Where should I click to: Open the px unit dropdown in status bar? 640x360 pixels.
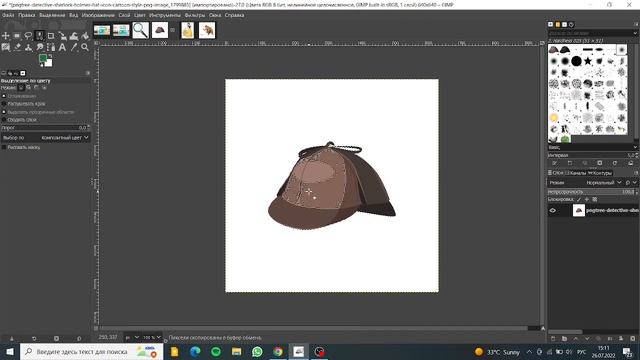click(132, 338)
